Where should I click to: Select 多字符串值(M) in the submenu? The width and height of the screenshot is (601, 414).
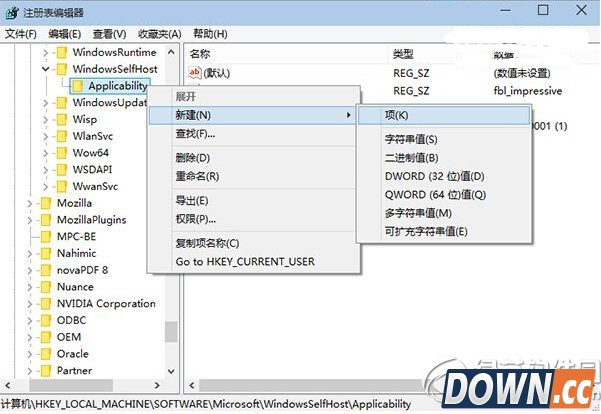(444, 213)
